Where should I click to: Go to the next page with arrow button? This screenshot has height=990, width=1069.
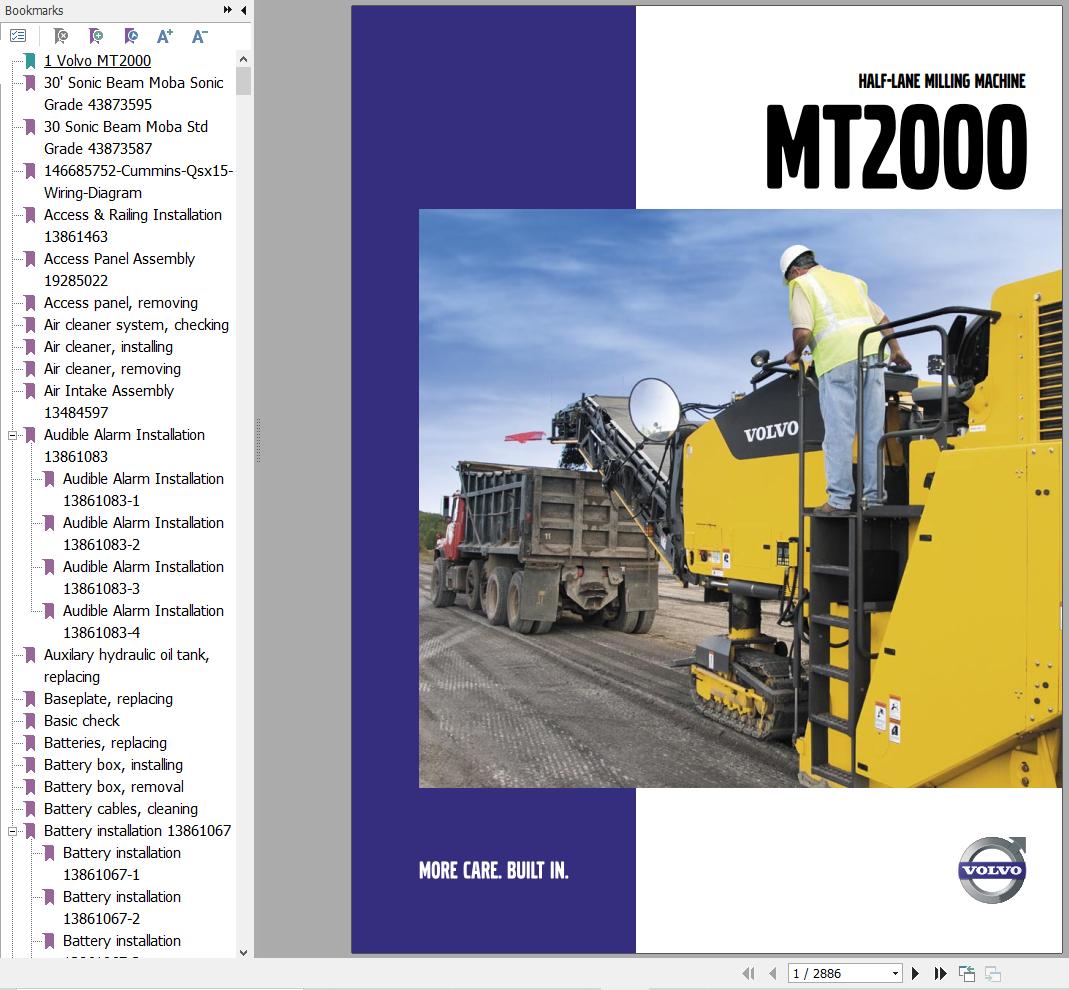coord(915,972)
